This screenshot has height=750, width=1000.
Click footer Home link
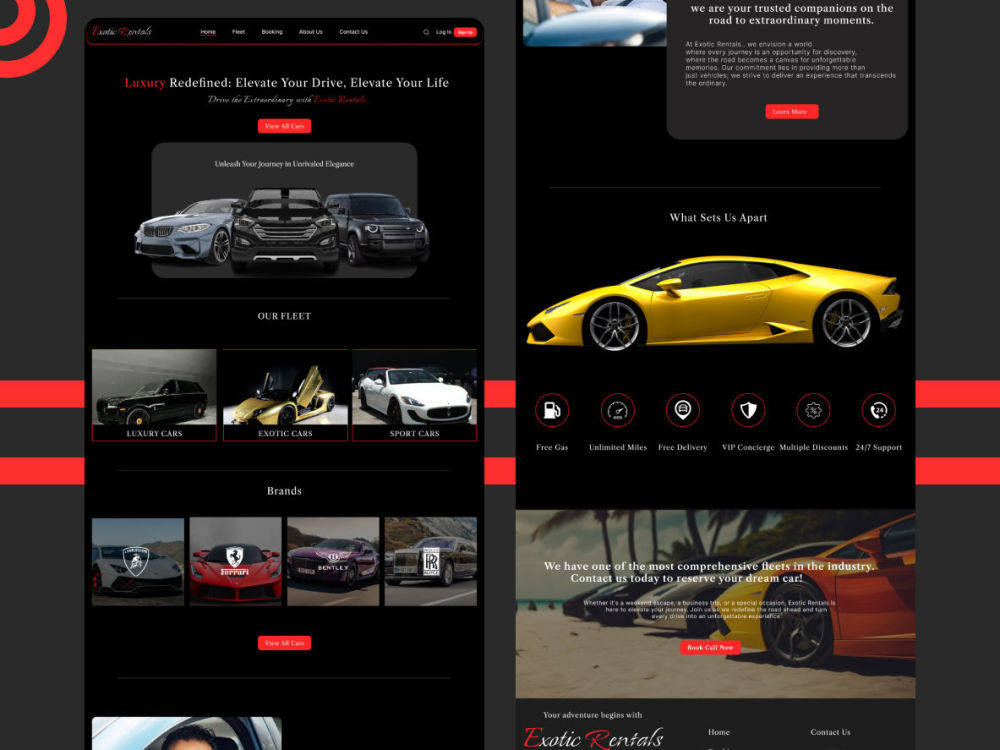(x=719, y=732)
